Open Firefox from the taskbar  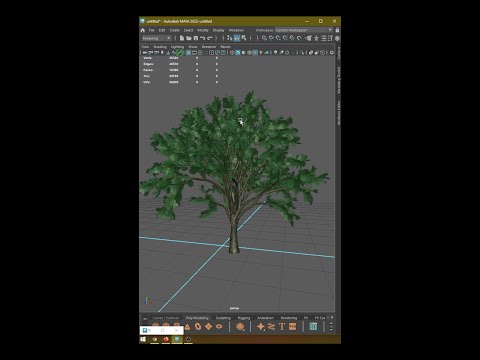click(x=166, y=339)
